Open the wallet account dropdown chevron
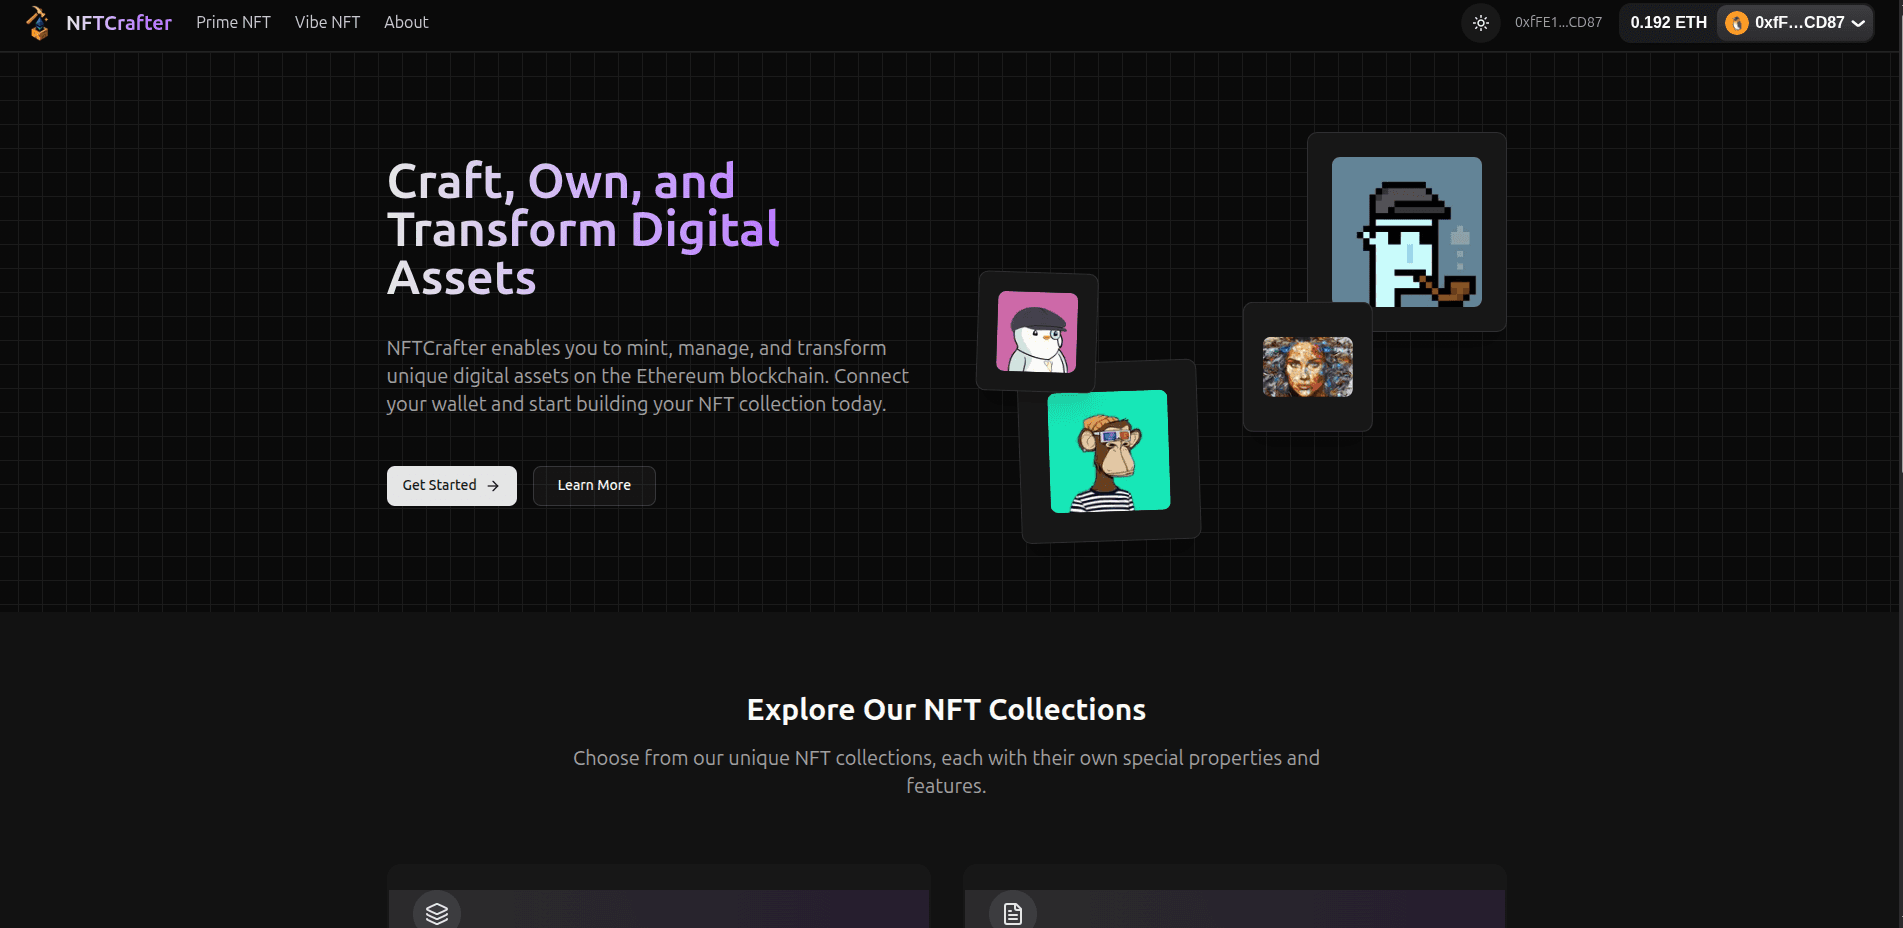 click(x=1857, y=22)
